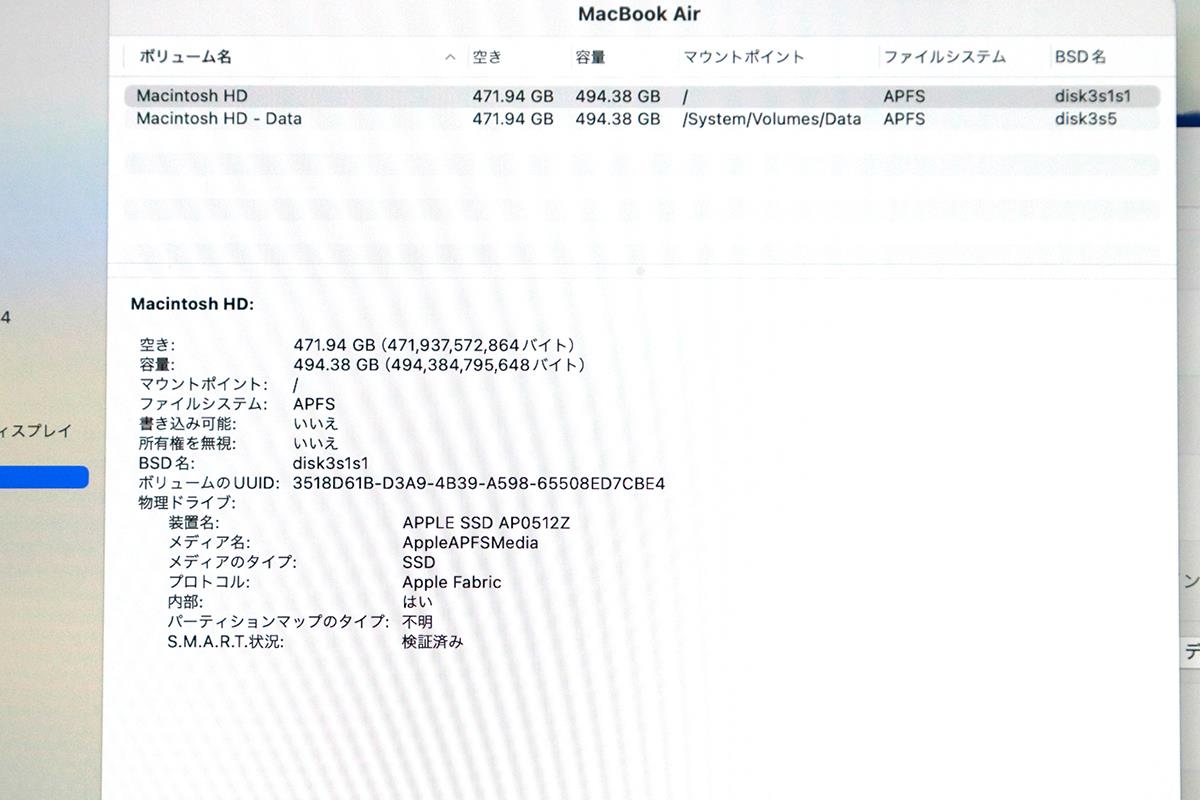Click 494.38 GB capacity cell in Macintosh HD row

point(617,97)
